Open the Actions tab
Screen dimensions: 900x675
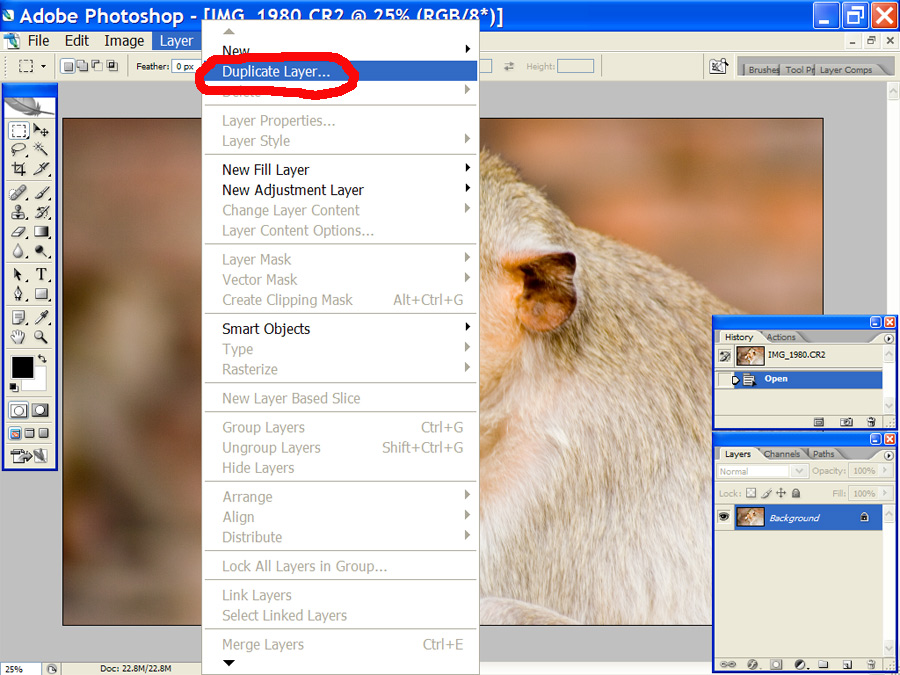click(x=781, y=337)
